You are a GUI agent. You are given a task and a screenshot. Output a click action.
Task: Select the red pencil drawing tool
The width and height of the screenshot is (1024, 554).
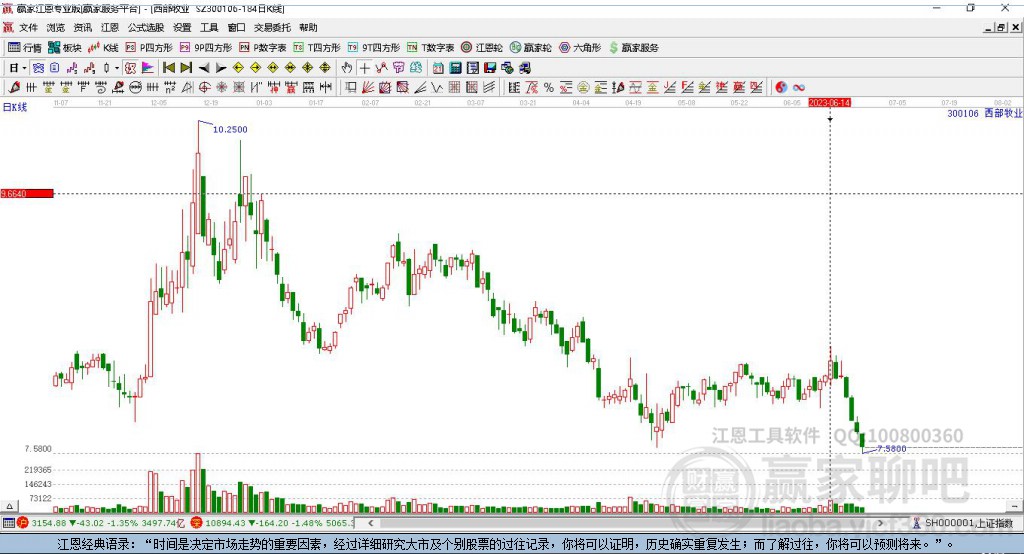pyautogui.click(x=14, y=88)
